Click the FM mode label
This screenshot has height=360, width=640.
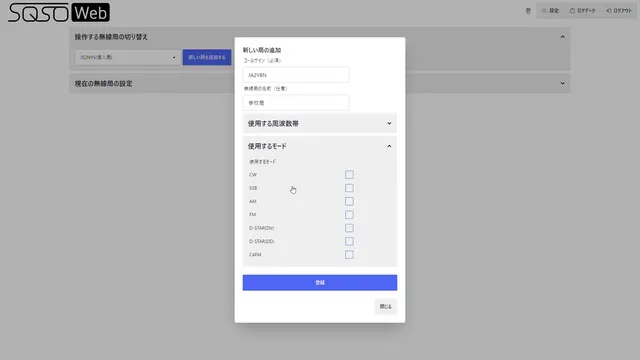pos(252,215)
